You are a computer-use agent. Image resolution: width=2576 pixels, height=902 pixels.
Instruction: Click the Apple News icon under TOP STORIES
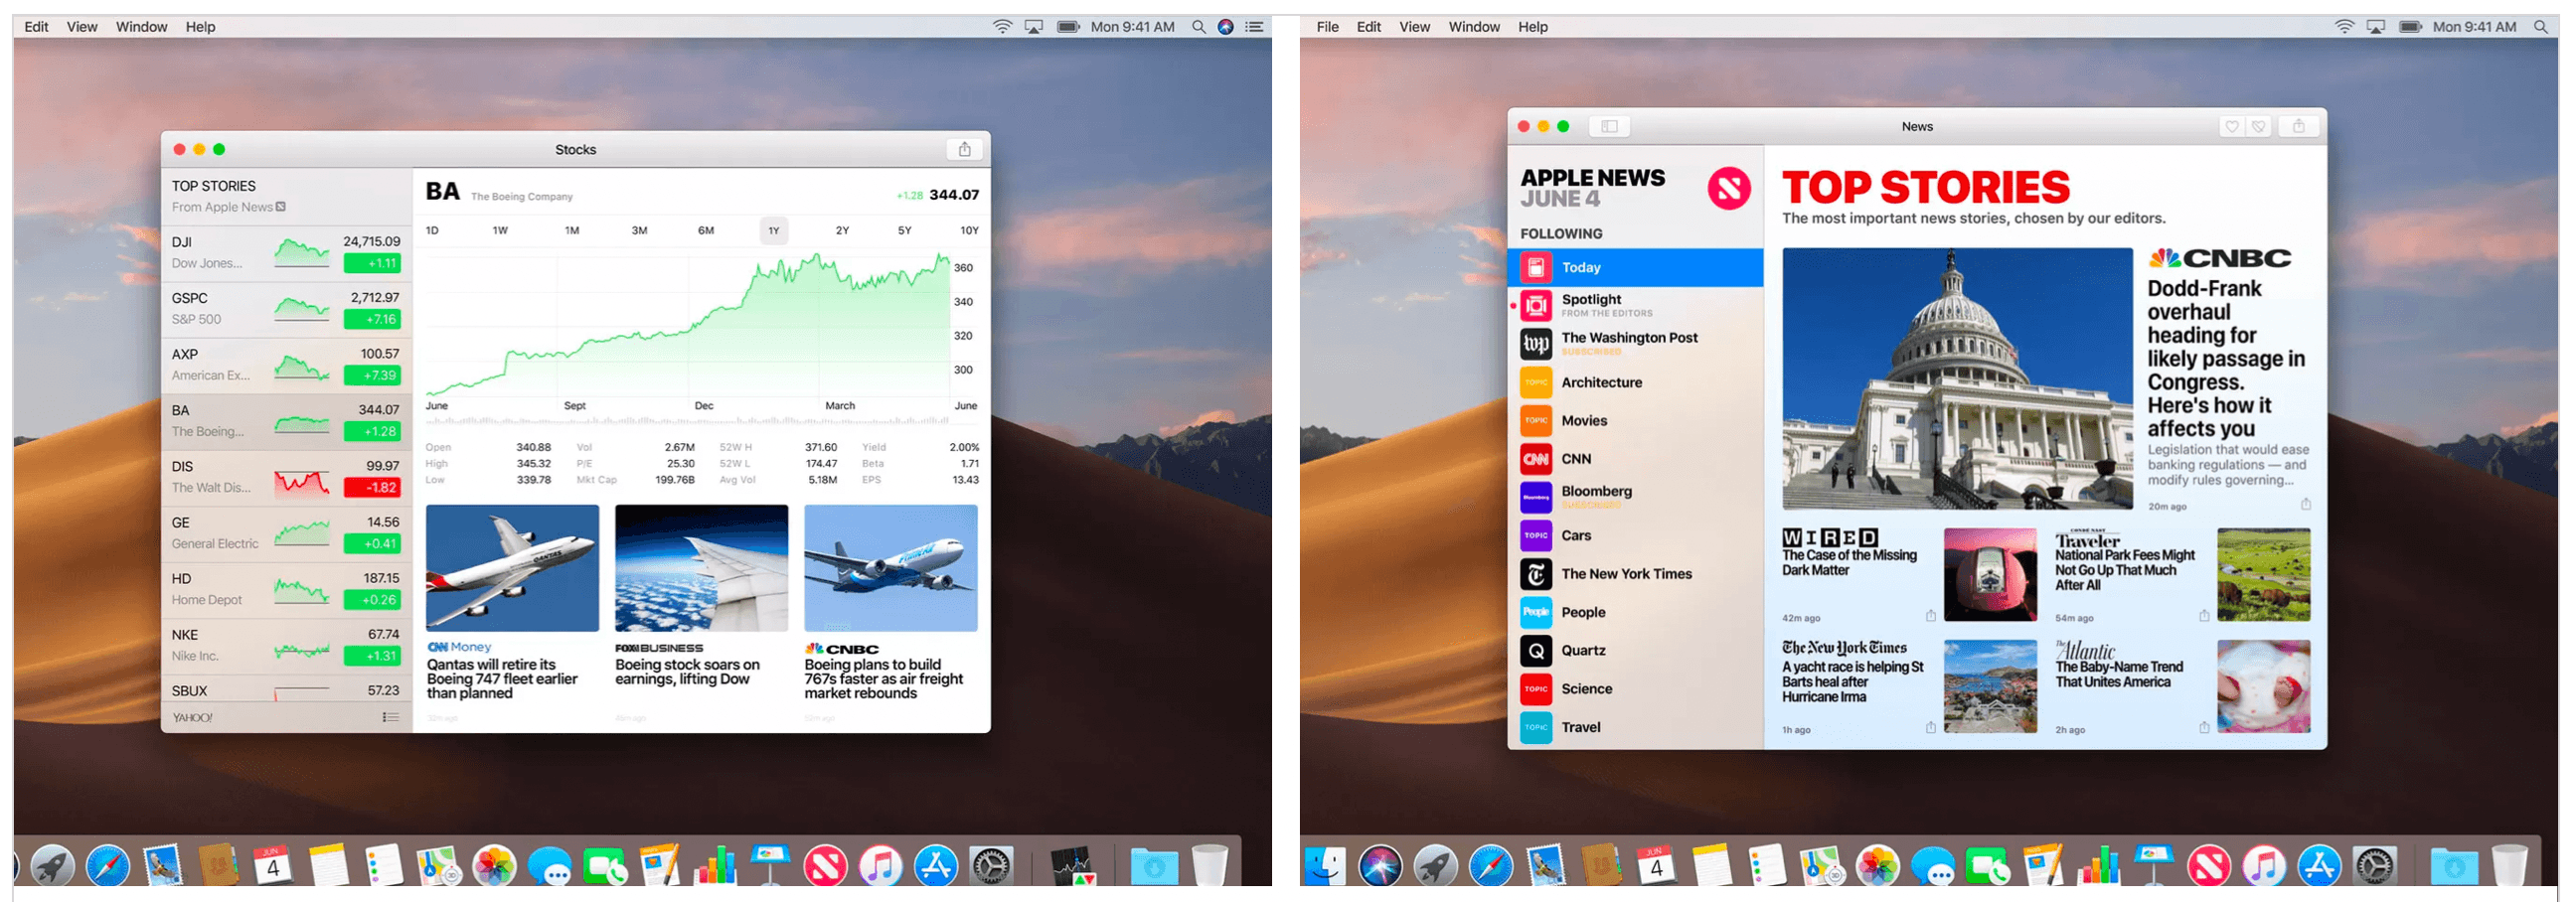coord(281,207)
